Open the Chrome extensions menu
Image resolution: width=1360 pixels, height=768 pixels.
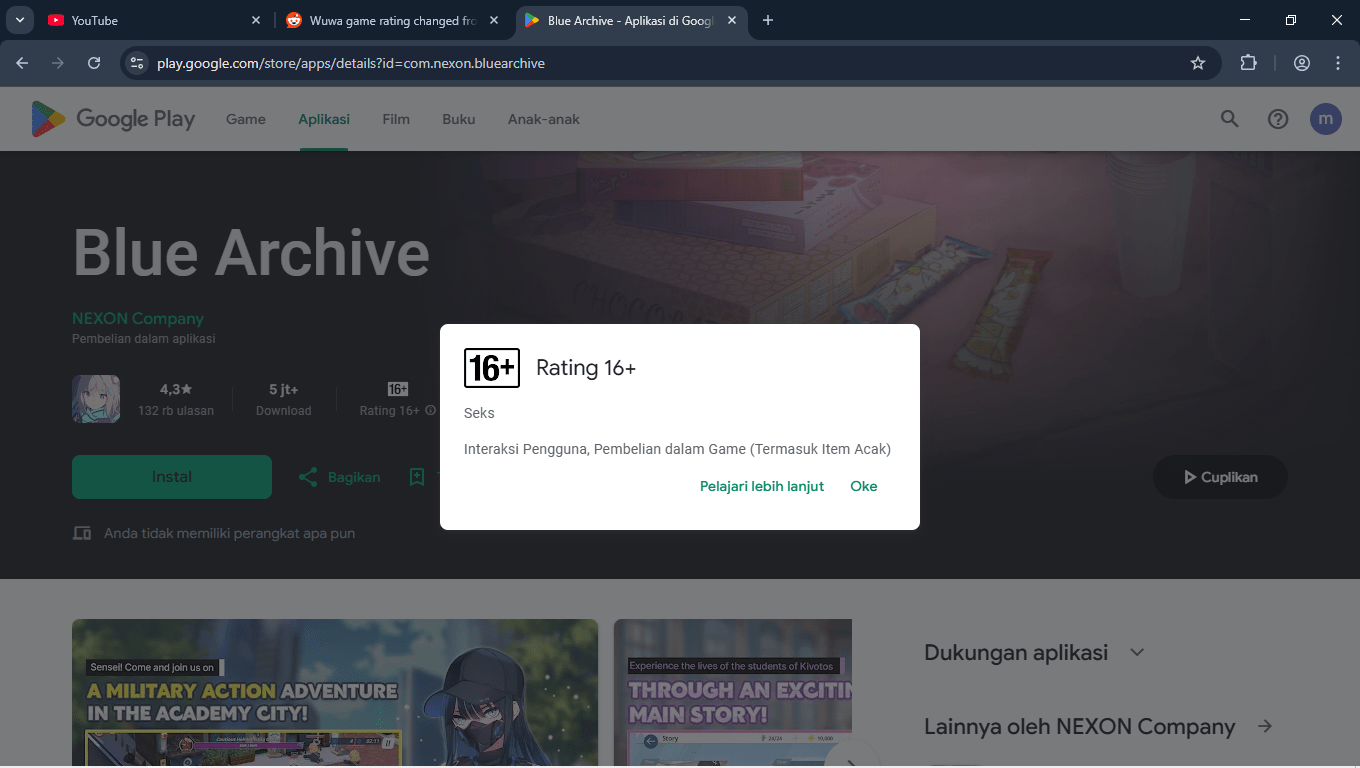pos(1248,63)
